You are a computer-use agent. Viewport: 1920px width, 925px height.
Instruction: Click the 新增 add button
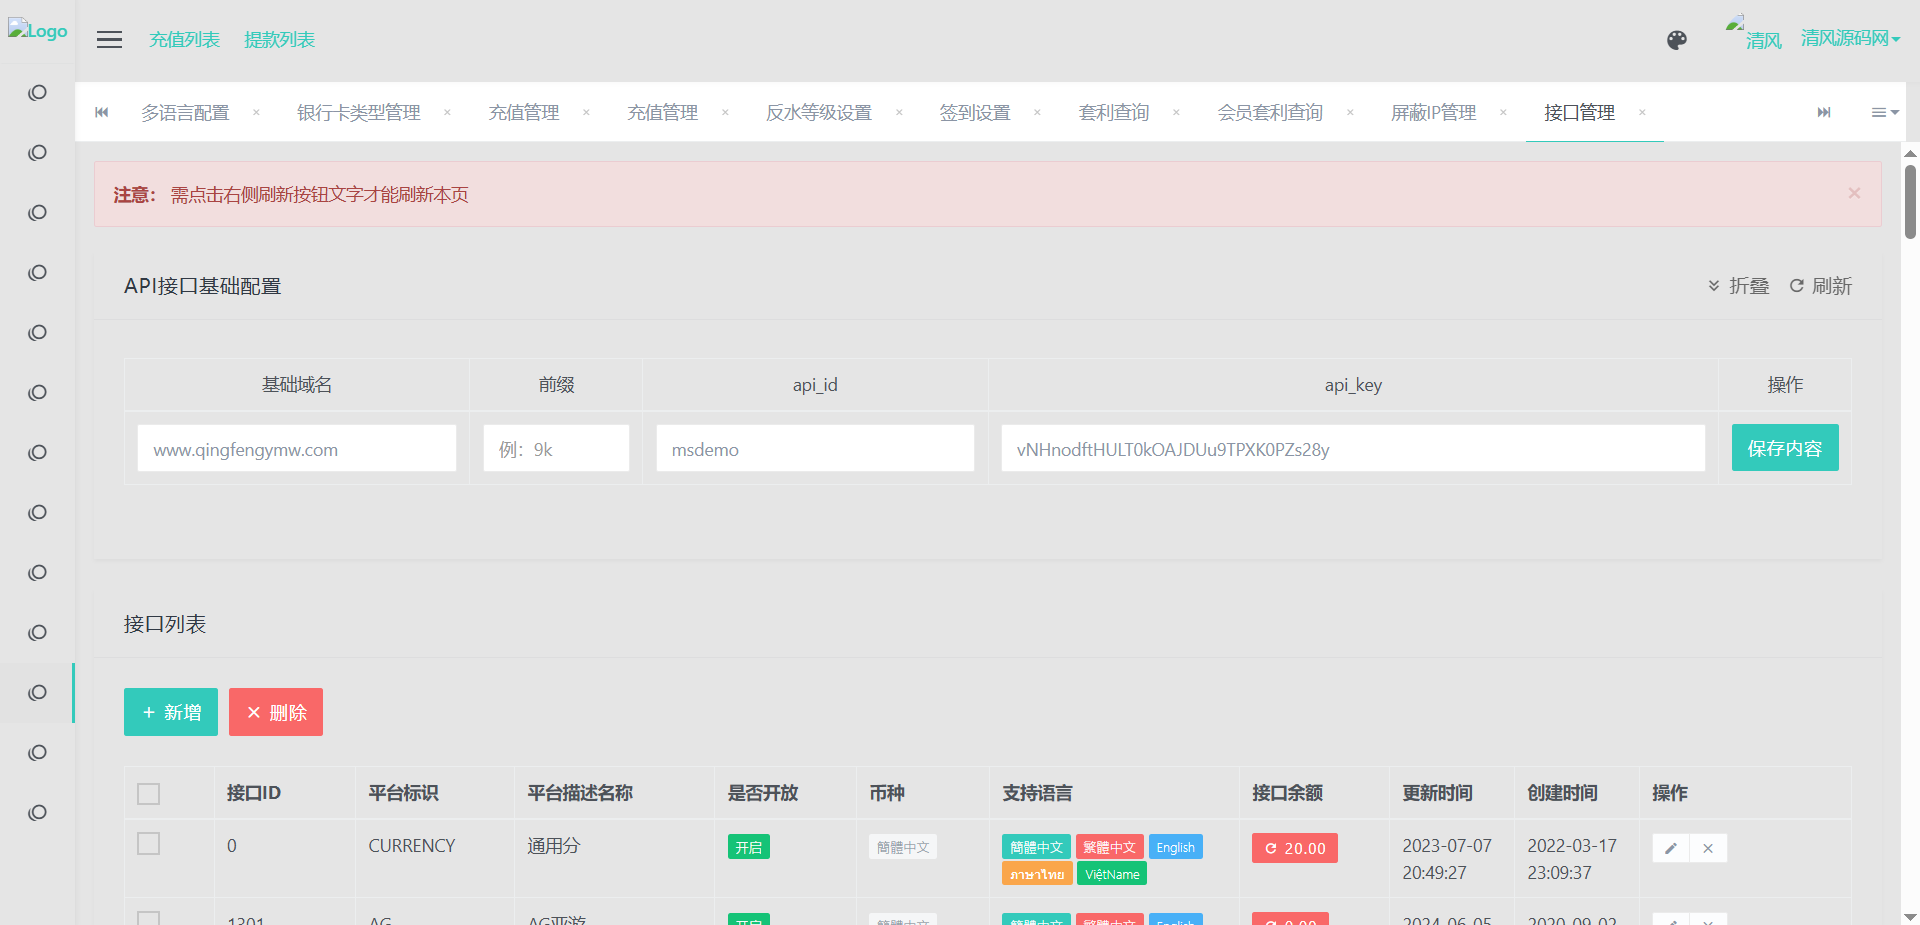171,712
